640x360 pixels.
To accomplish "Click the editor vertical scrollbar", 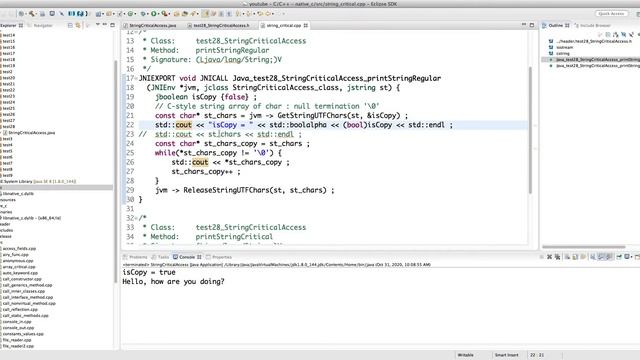I will pos(530,131).
